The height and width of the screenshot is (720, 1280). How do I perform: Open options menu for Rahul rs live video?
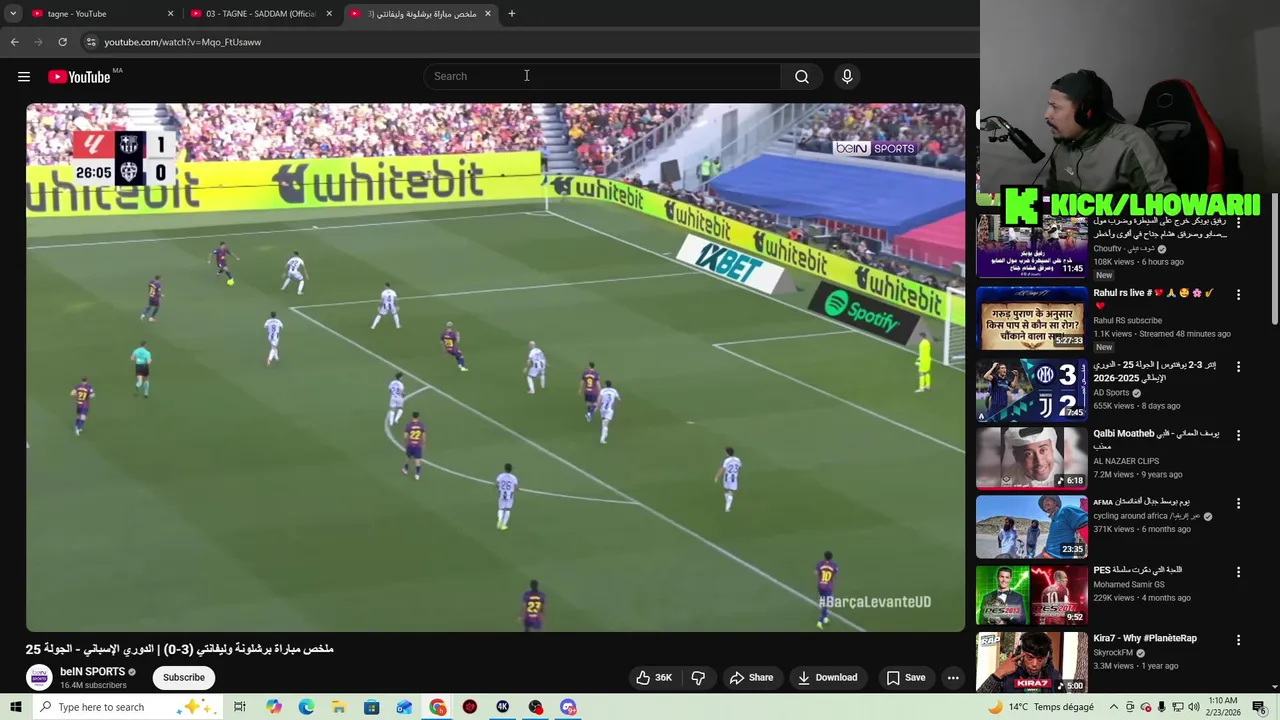pos(1238,295)
